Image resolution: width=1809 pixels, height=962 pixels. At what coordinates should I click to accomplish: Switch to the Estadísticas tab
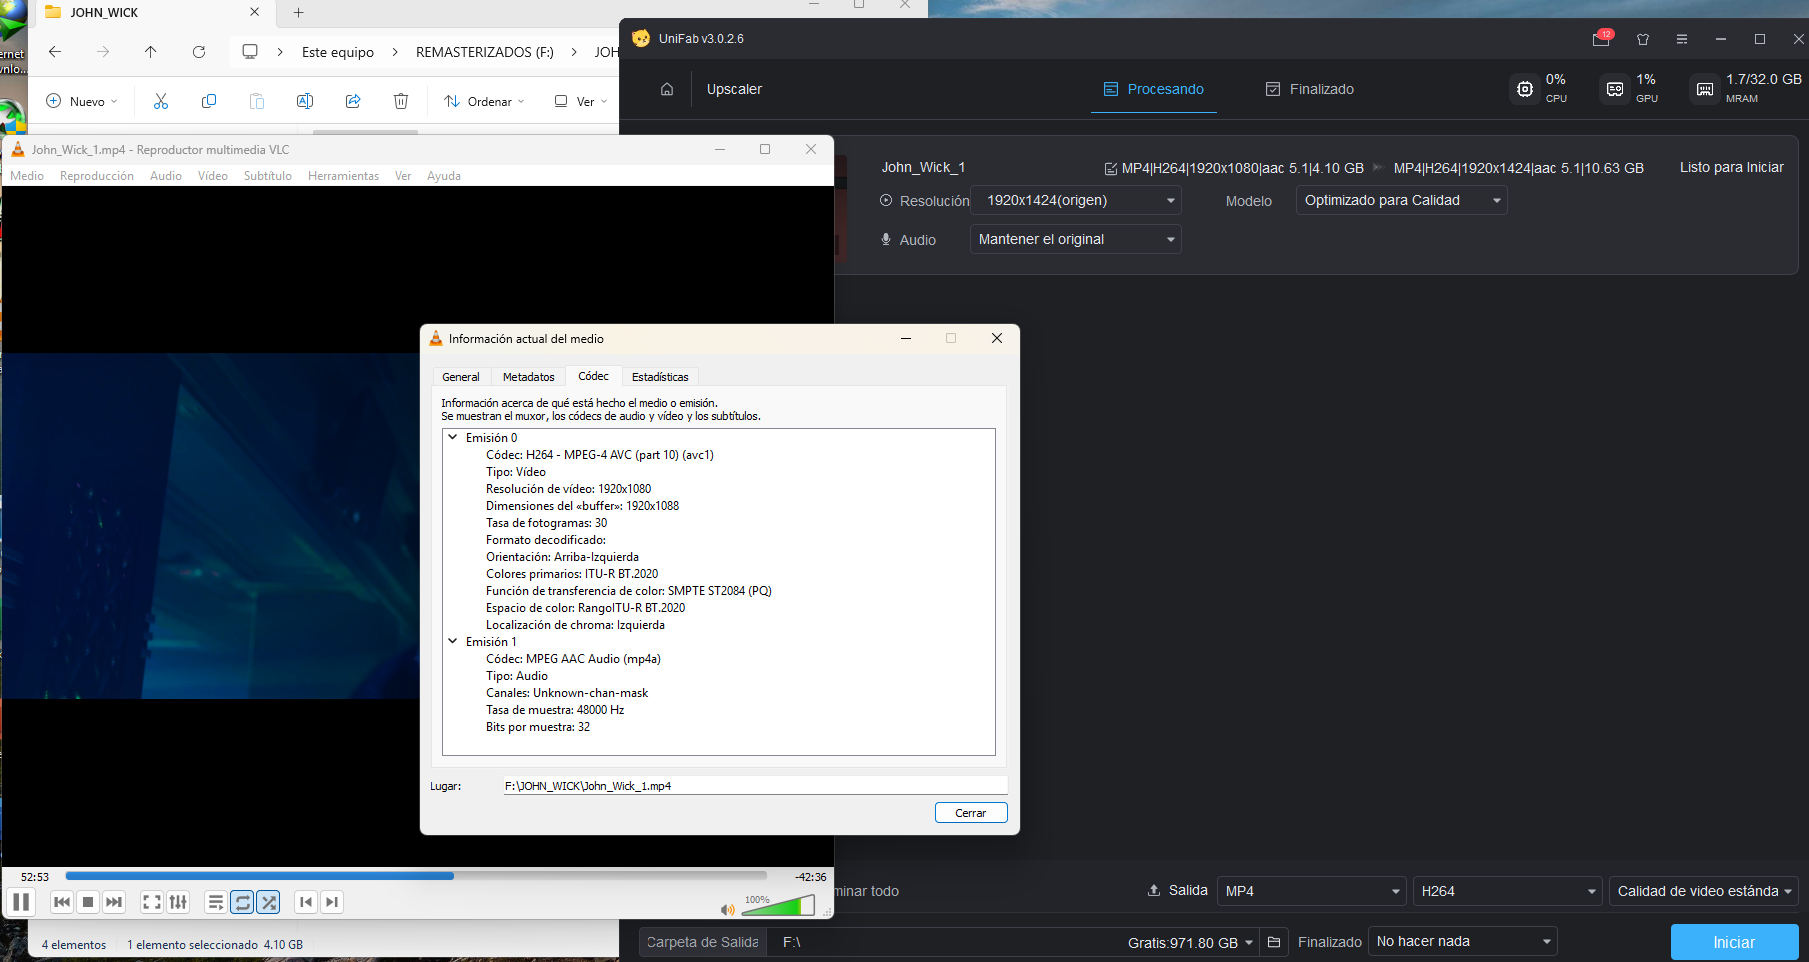(x=660, y=377)
